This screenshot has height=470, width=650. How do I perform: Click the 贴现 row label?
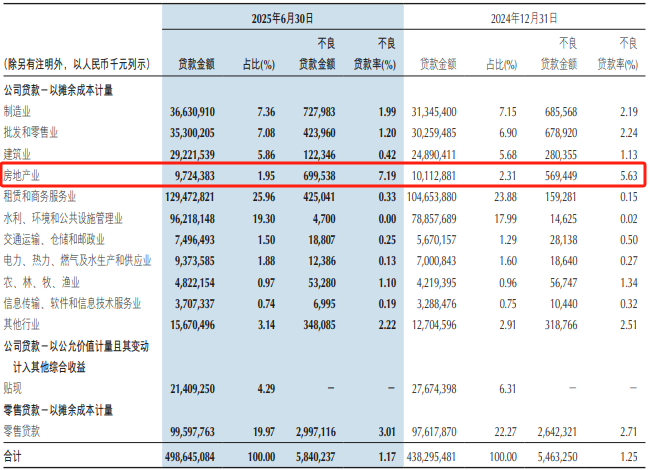(x=14, y=386)
